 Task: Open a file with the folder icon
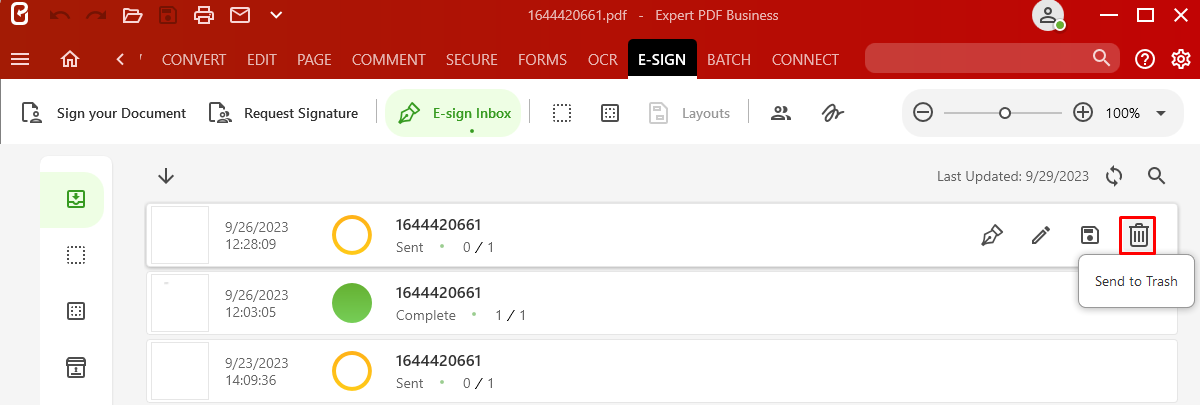pyautogui.click(x=132, y=15)
